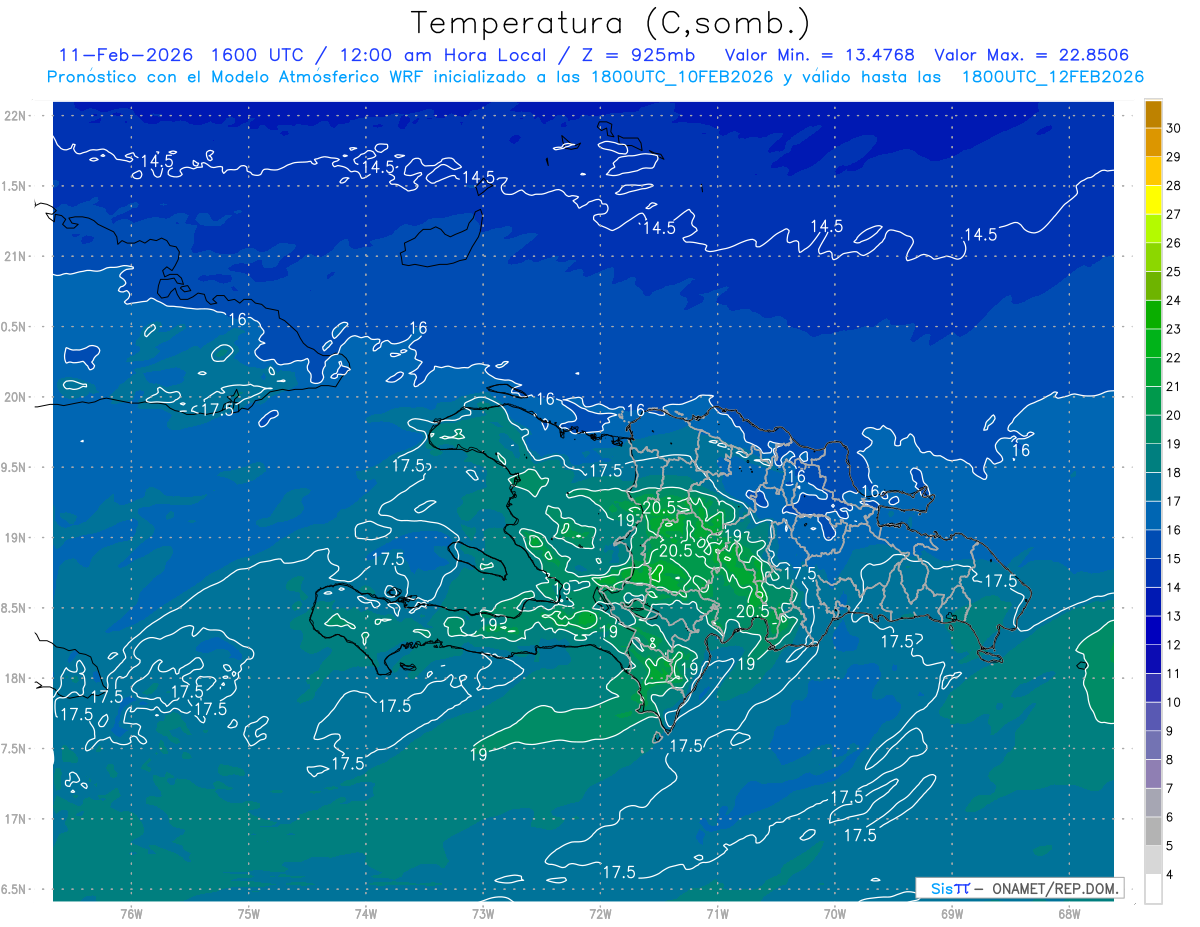The width and height of the screenshot is (1200, 927).
Task: Click the color bar segment between 11 and 12
Action: (x=1153, y=658)
